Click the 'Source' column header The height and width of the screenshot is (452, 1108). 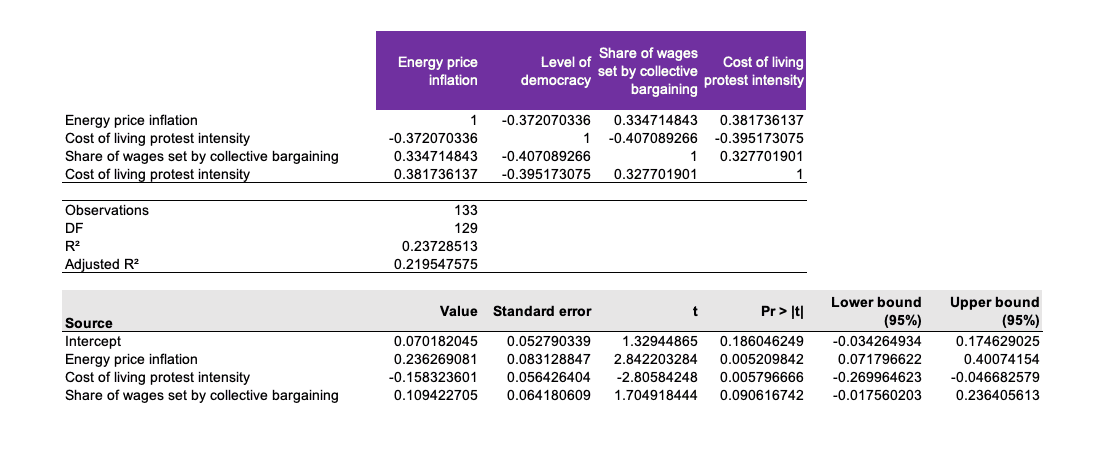click(88, 323)
